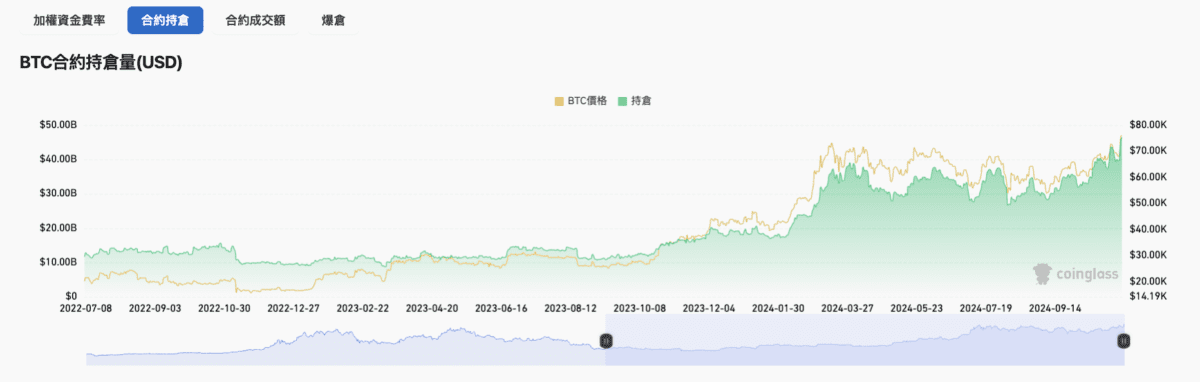
Task: Grab the left range slider handle
Action: tap(605, 341)
